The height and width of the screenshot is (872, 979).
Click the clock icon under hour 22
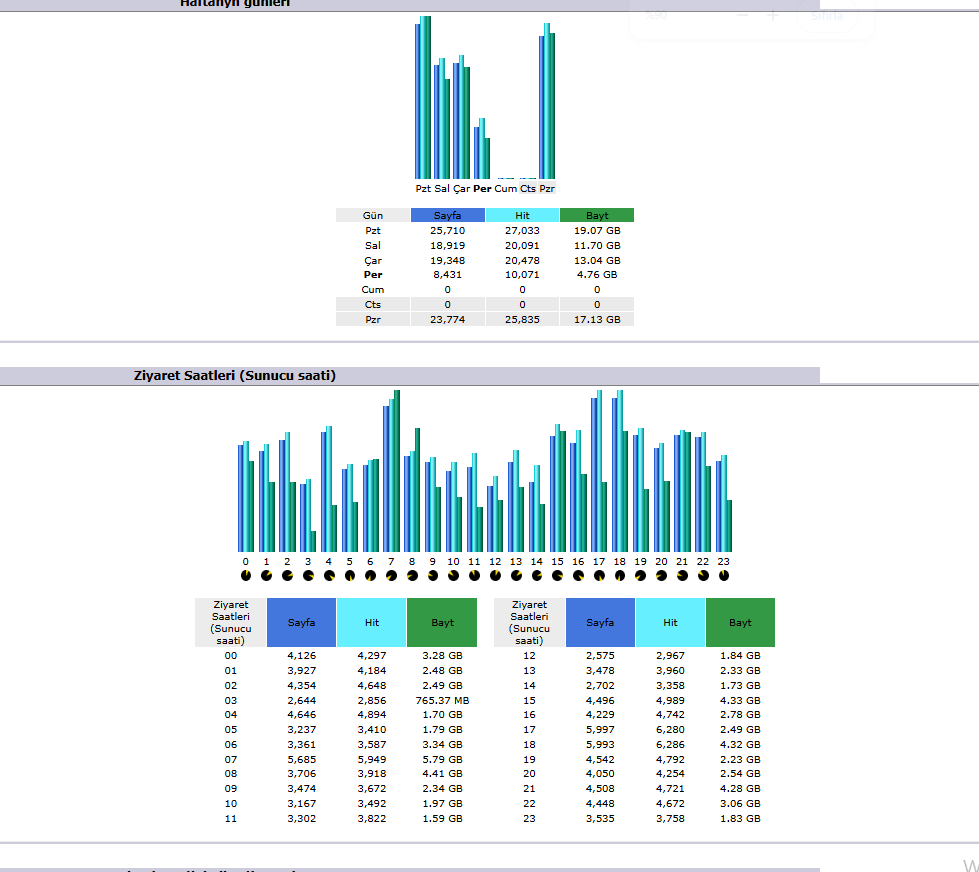pyautogui.click(x=703, y=576)
